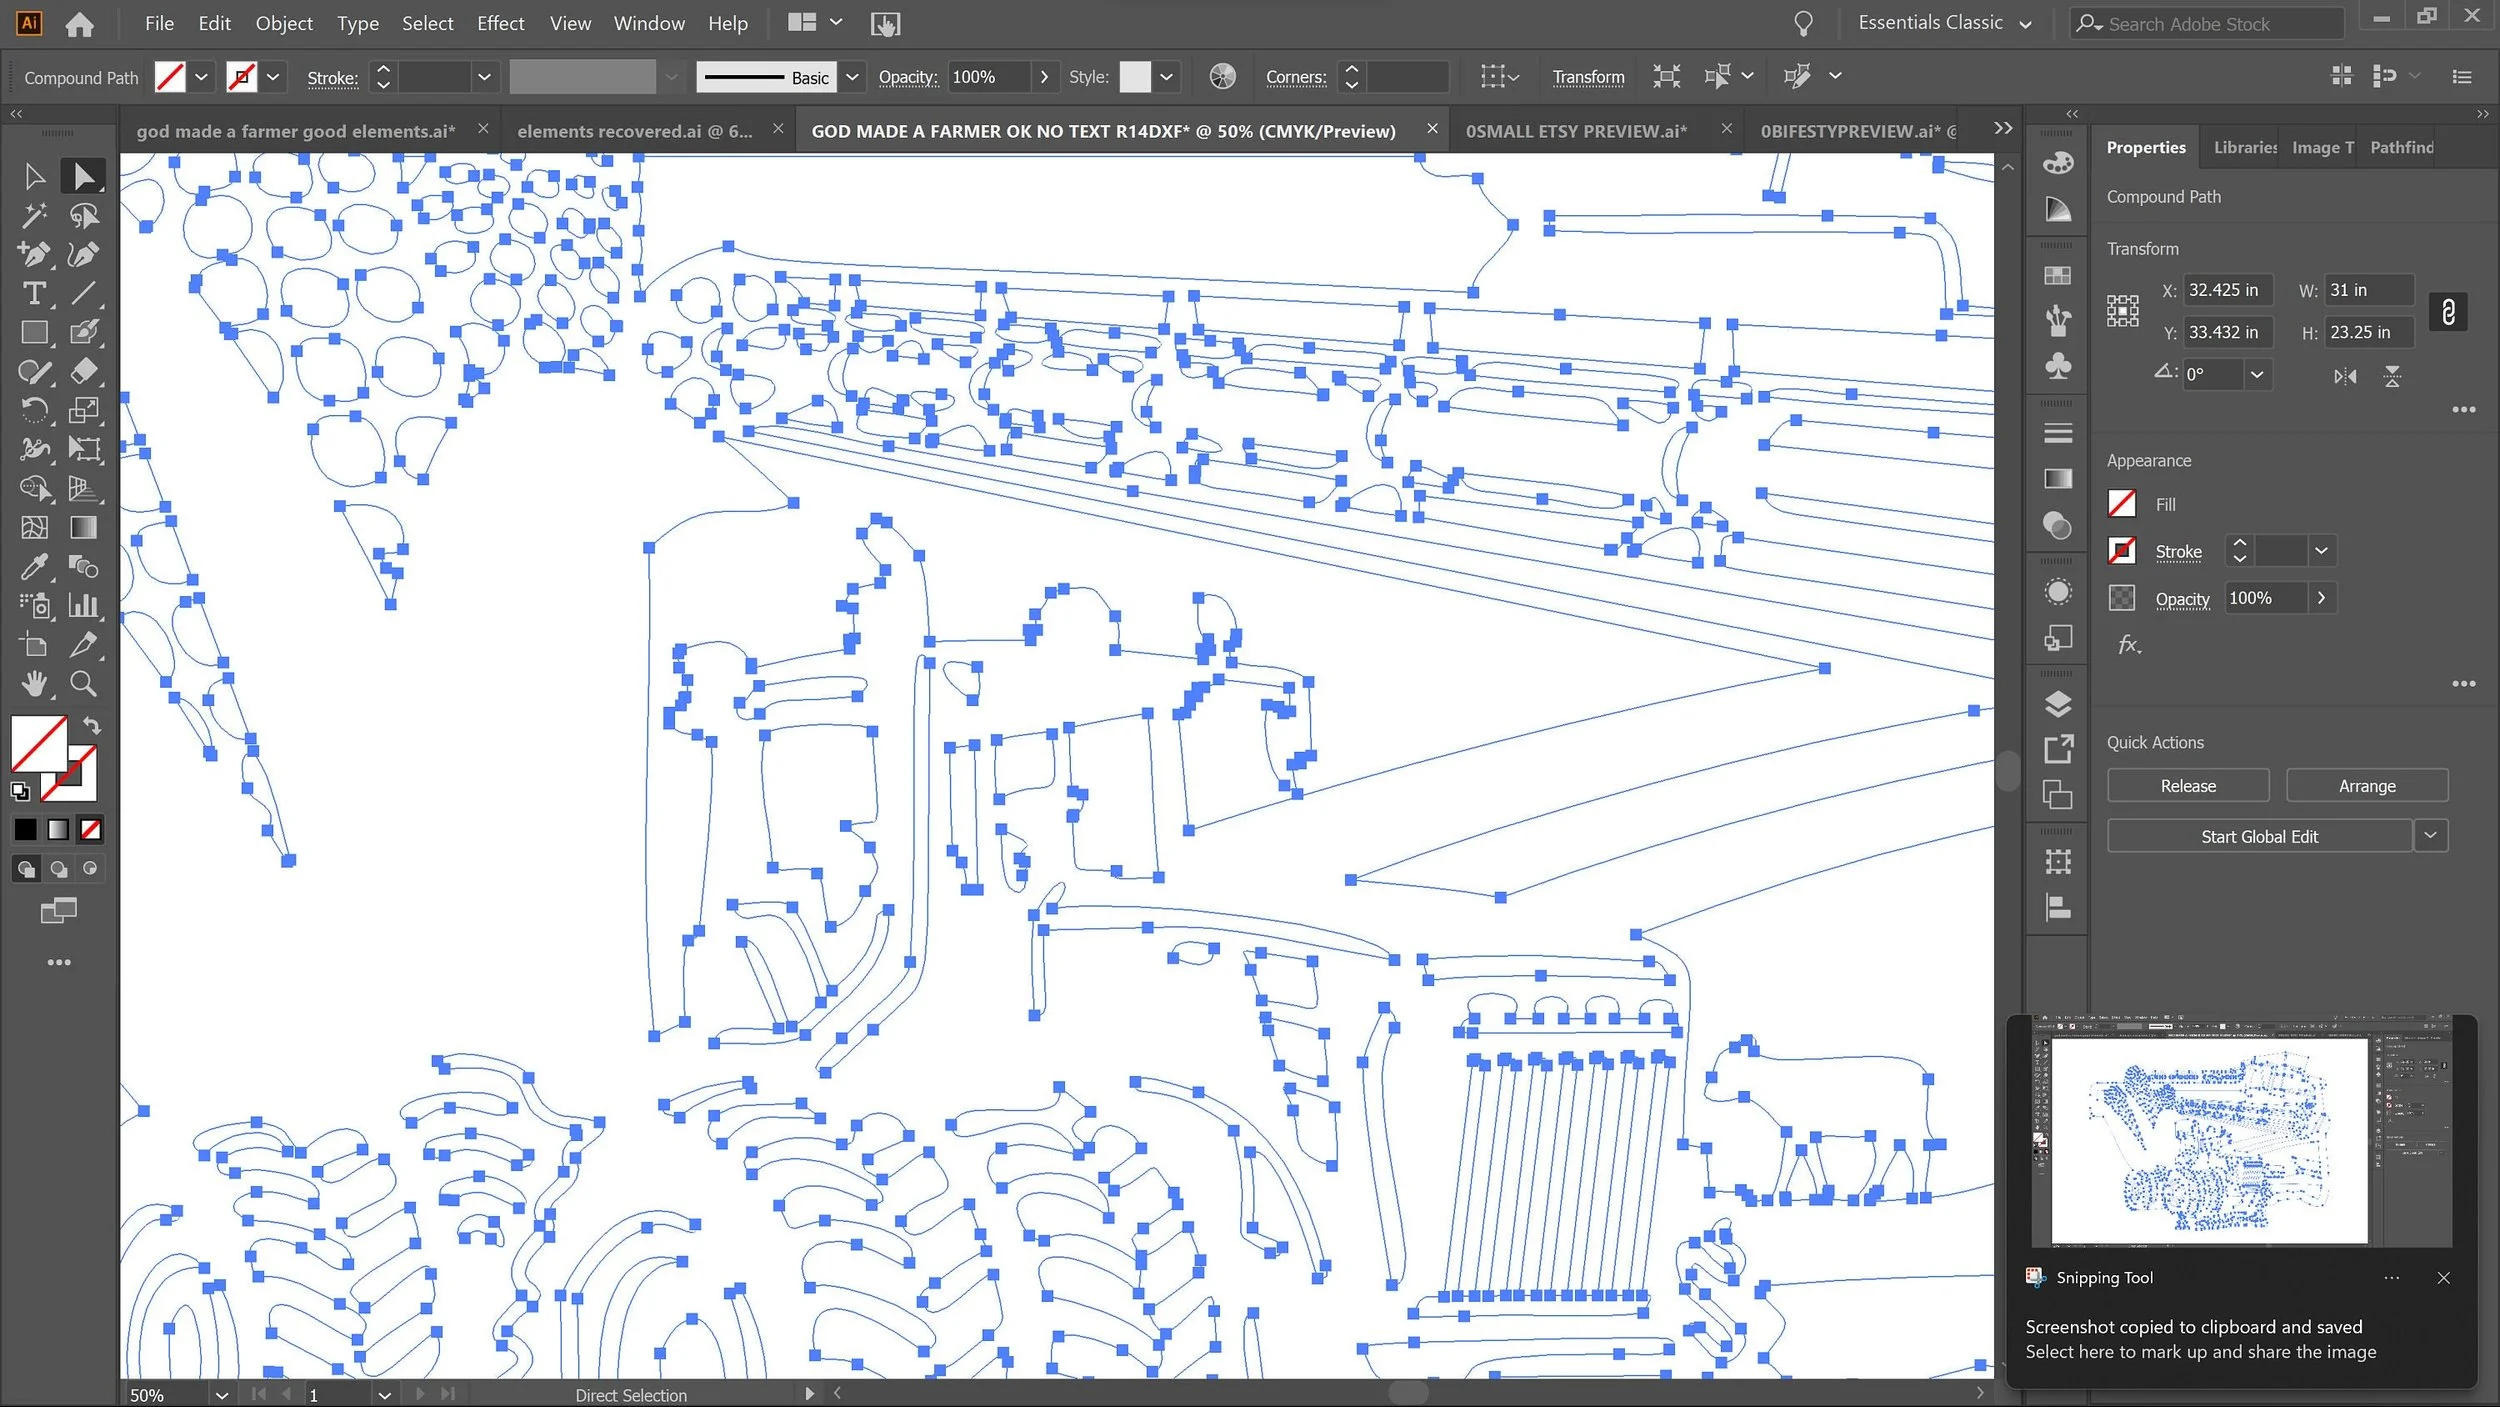Select the Hand tool
Viewport: 2500px width, 1407px height.
coord(34,684)
